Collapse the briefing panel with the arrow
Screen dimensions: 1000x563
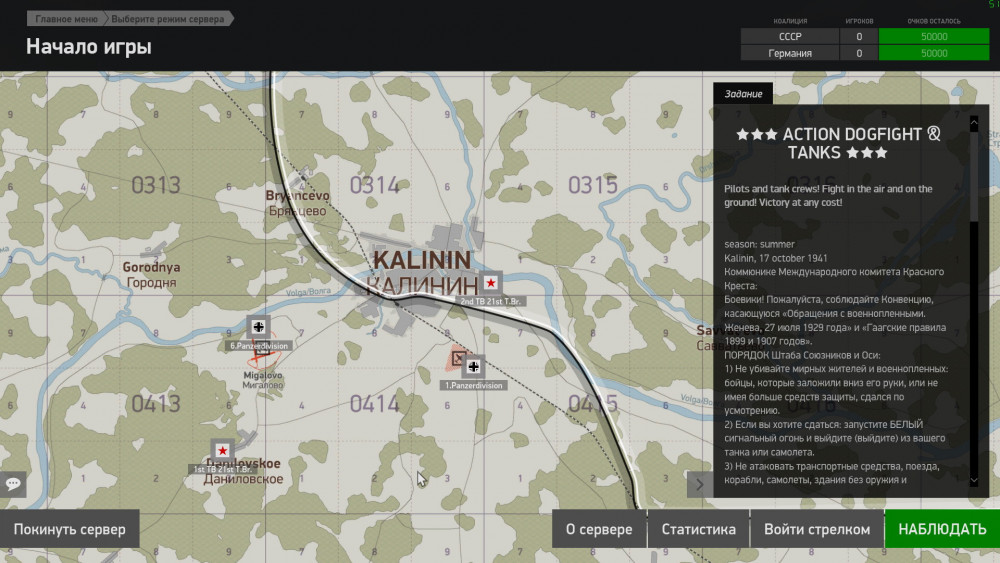pos(700,485)
